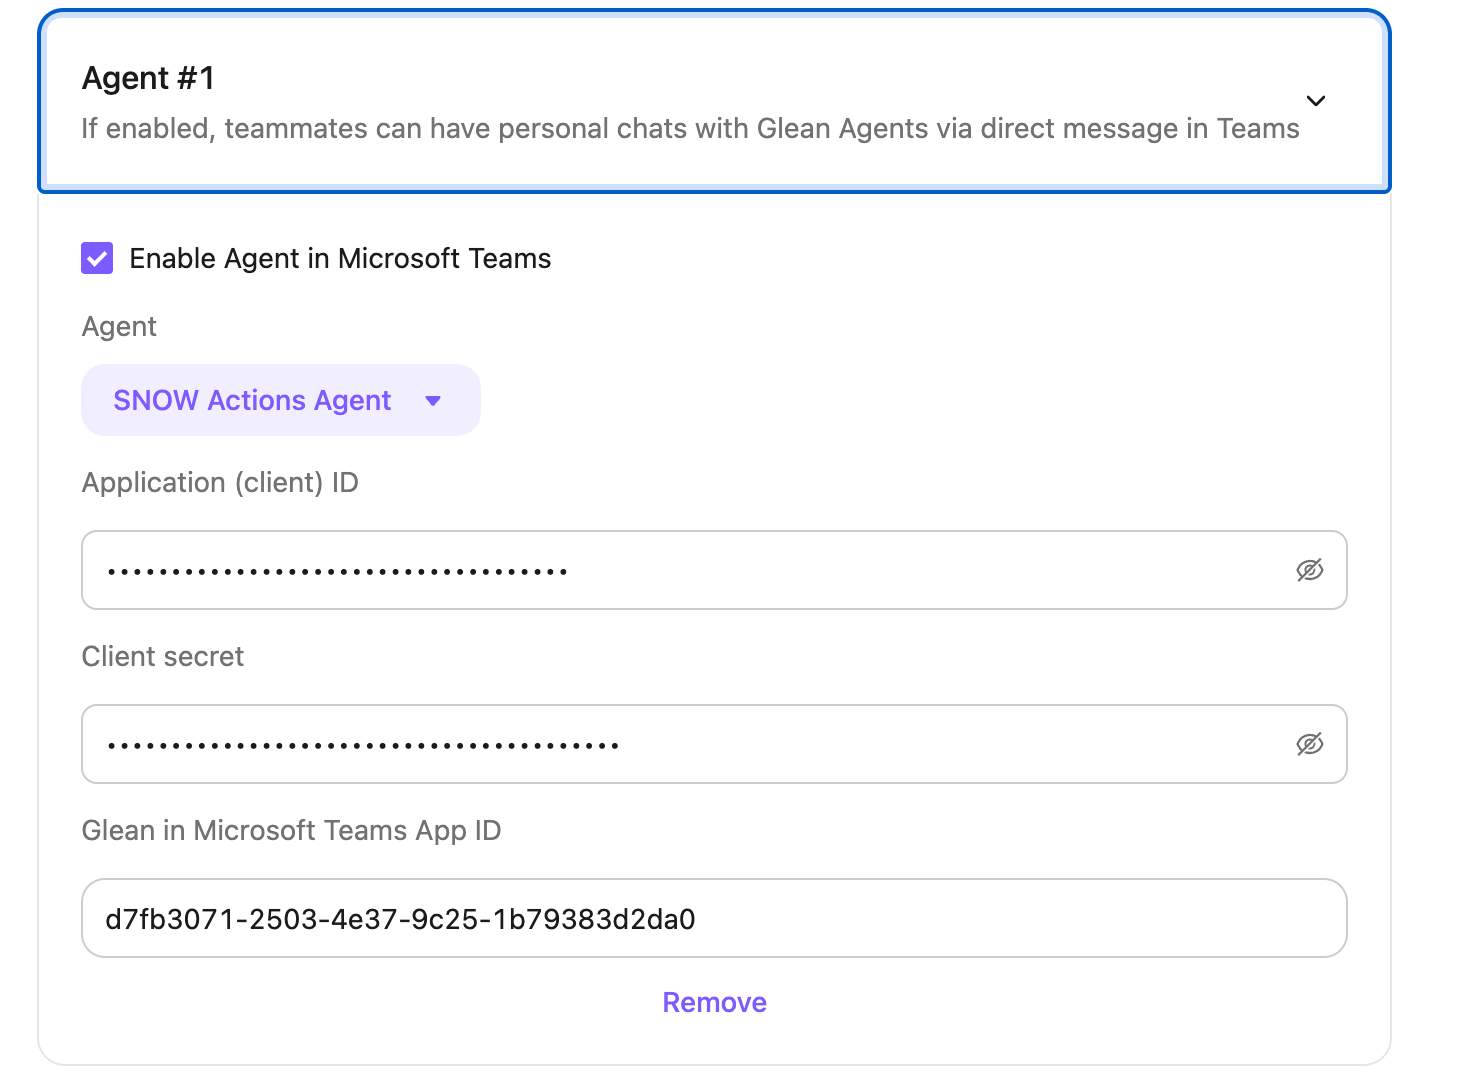Click into the Client secret field
The image size is (1470, 1090).
tap(714, 744)
